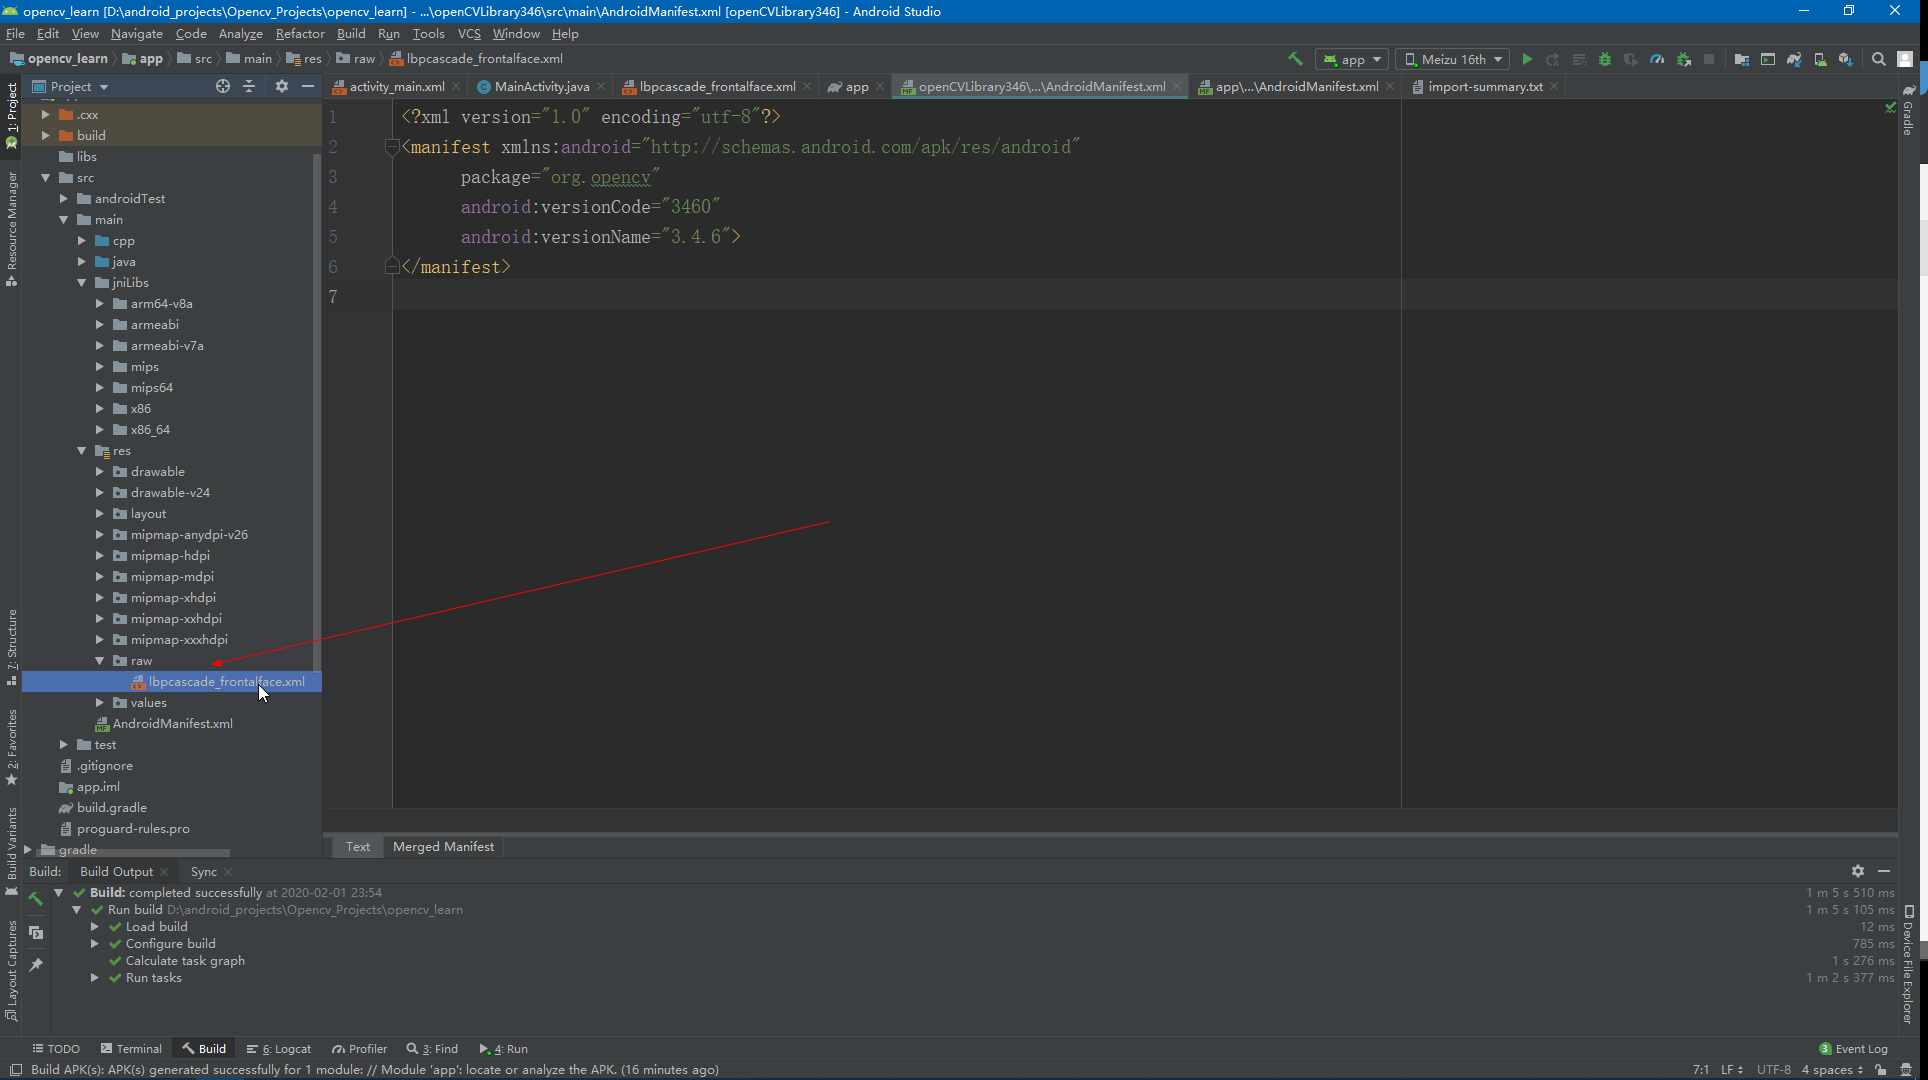Click the Debug app bug icon
The height and width of the screenshot is (1080, 1928).
(1605, 59)
